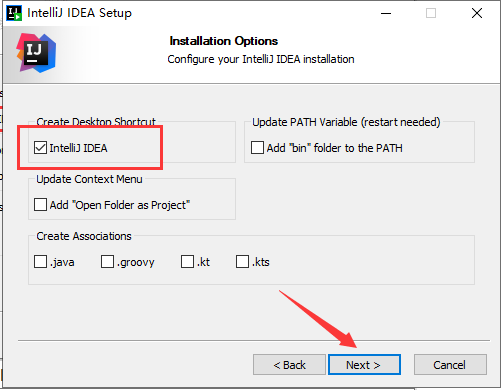This screenshot has height=390, width=503.
Task: Return to previous page with < Back
Action: [x=289, y=365]
